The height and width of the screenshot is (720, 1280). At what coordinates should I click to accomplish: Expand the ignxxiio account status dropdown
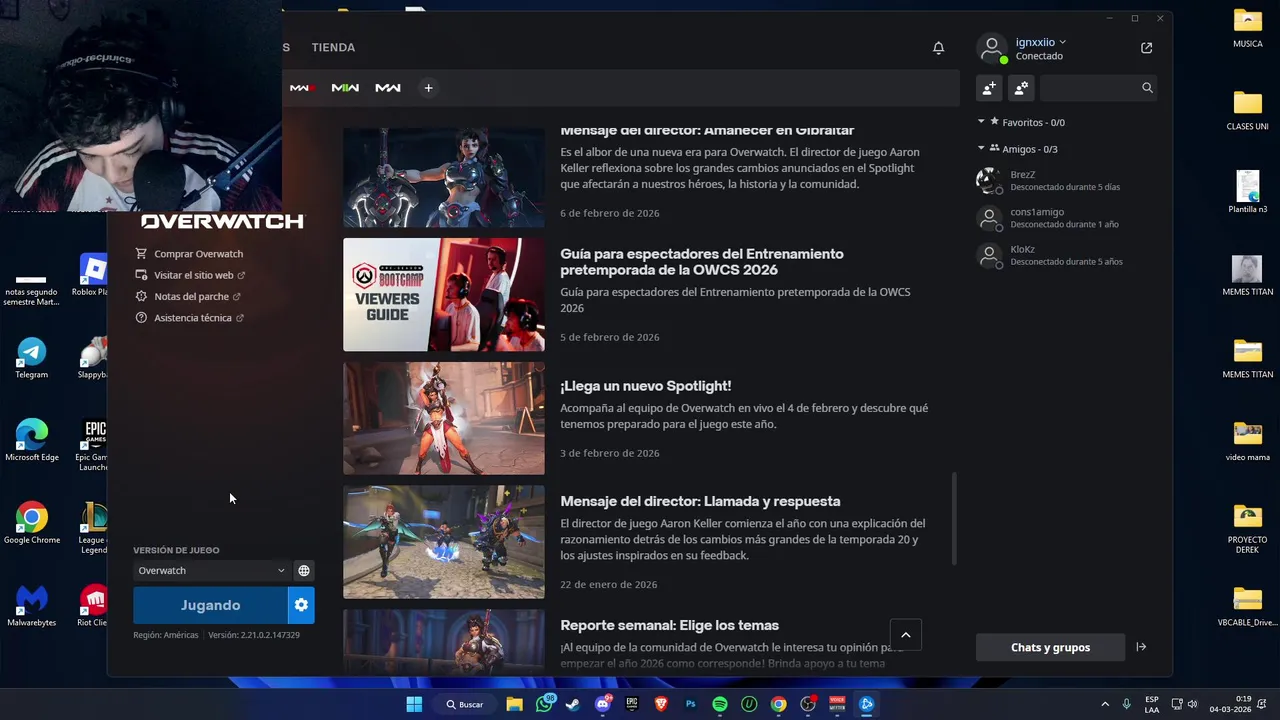click(x=1062, y=42)
